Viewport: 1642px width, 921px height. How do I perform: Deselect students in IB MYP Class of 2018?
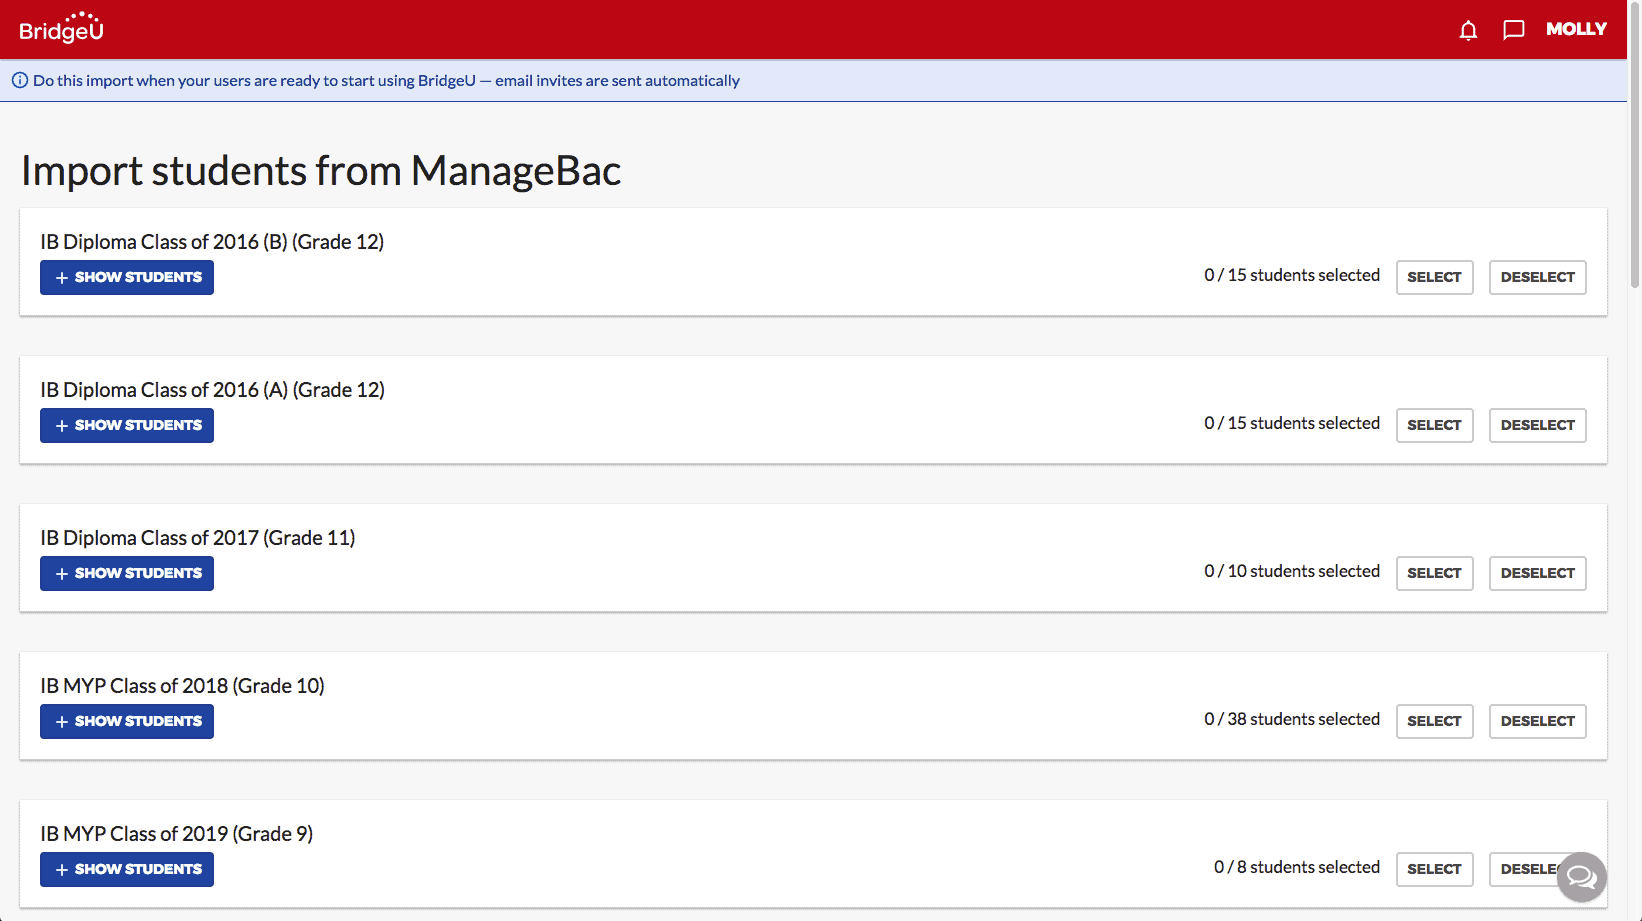pos(1537,721)
